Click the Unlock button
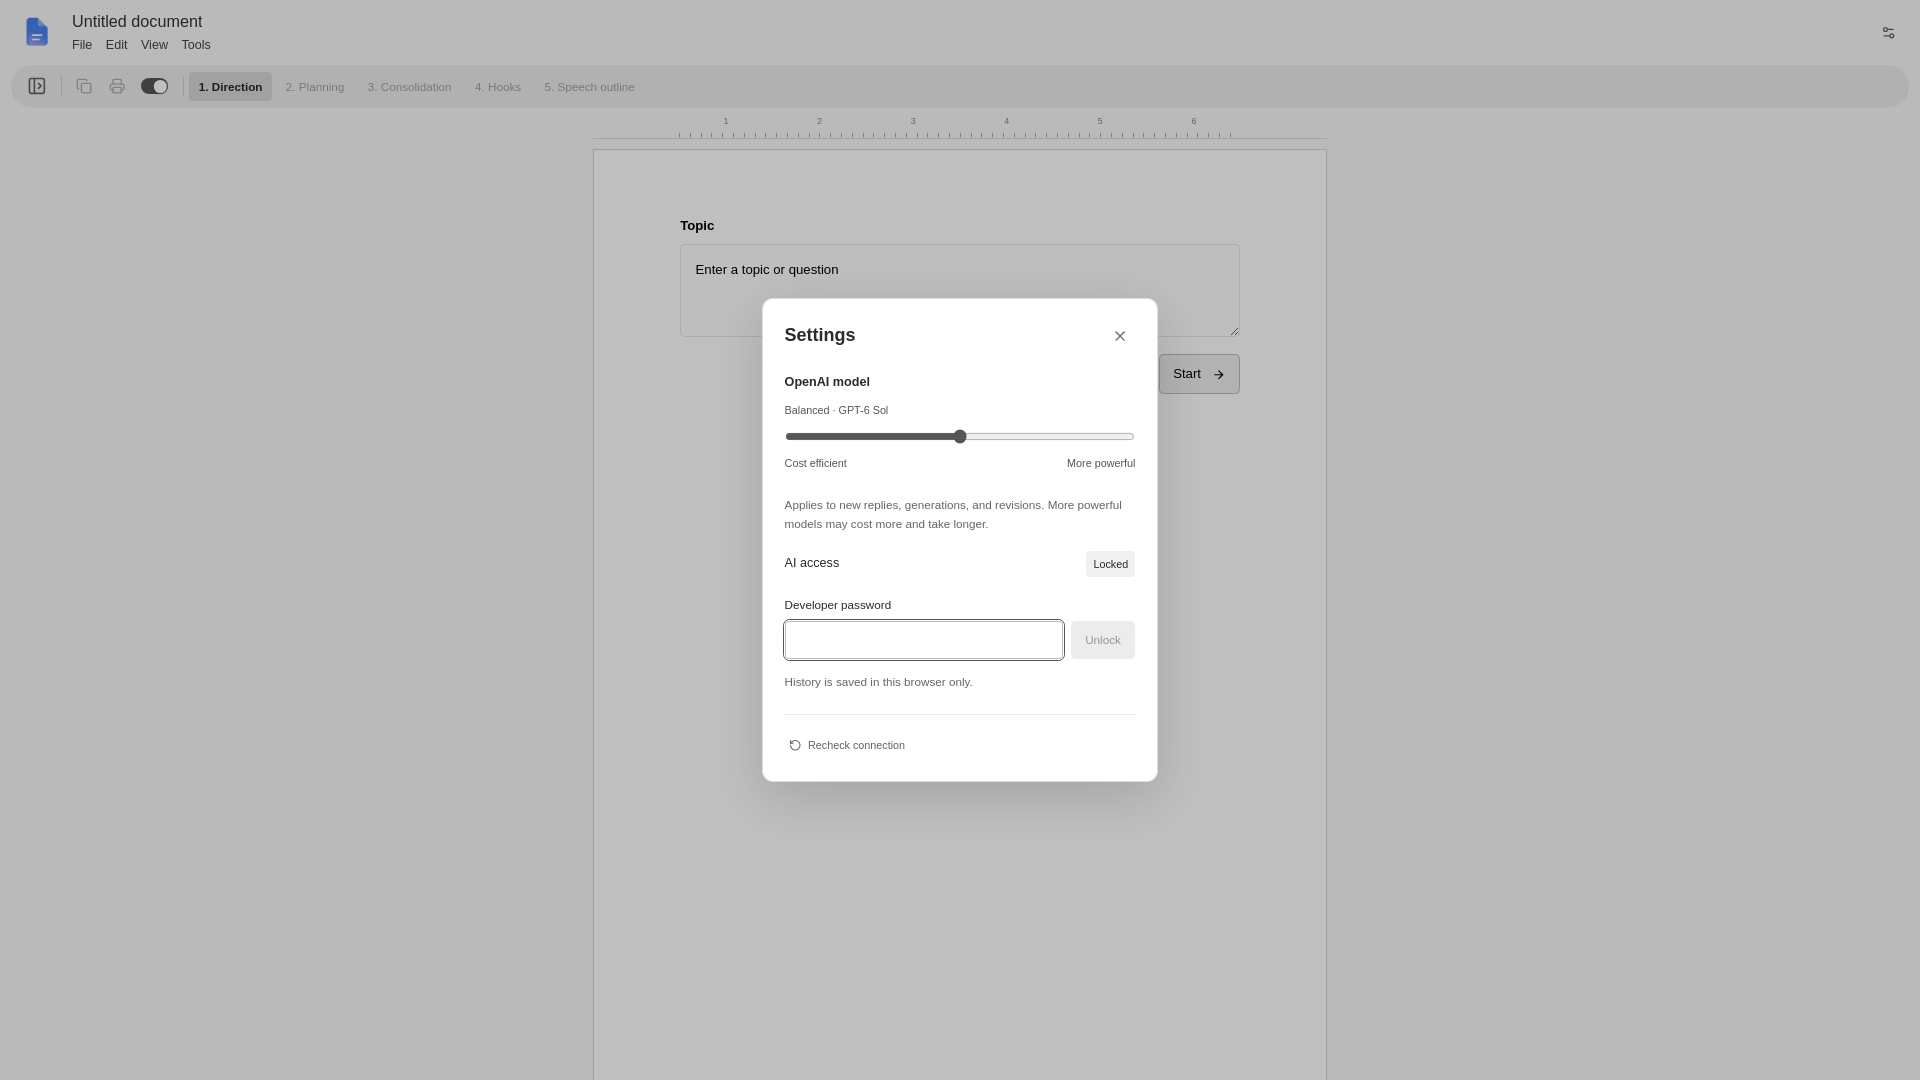1920x1080 pixels. (x=1102, y=640)
